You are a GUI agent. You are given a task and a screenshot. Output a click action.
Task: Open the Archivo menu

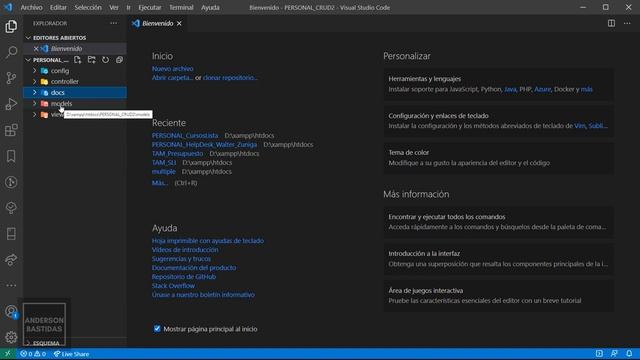pyautogui.click(x=31, y=7)
